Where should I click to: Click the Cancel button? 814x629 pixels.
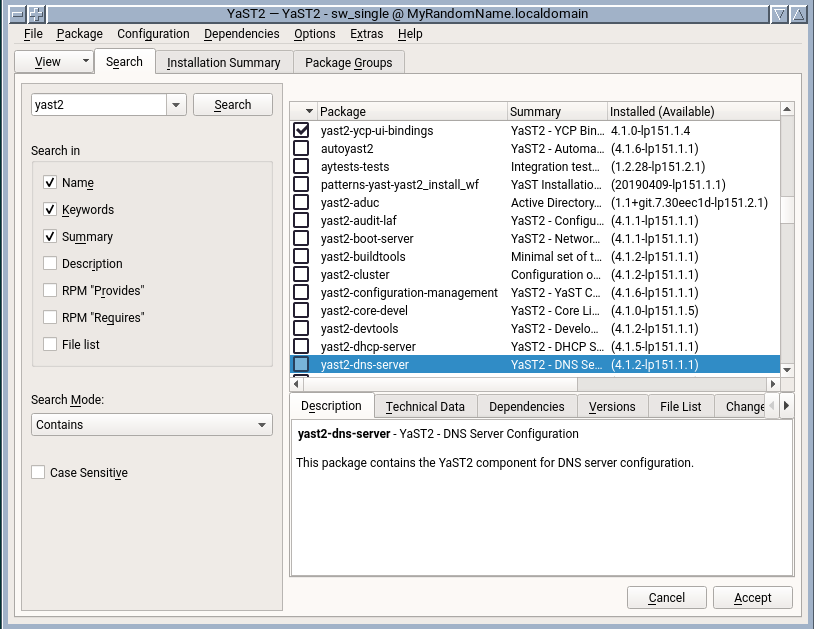click(x=667, y=597)
